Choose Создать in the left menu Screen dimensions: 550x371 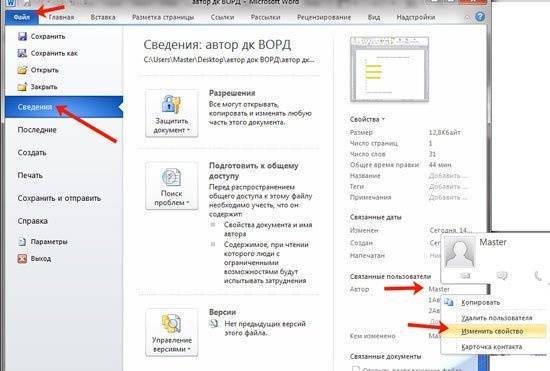tap(32, 153)
